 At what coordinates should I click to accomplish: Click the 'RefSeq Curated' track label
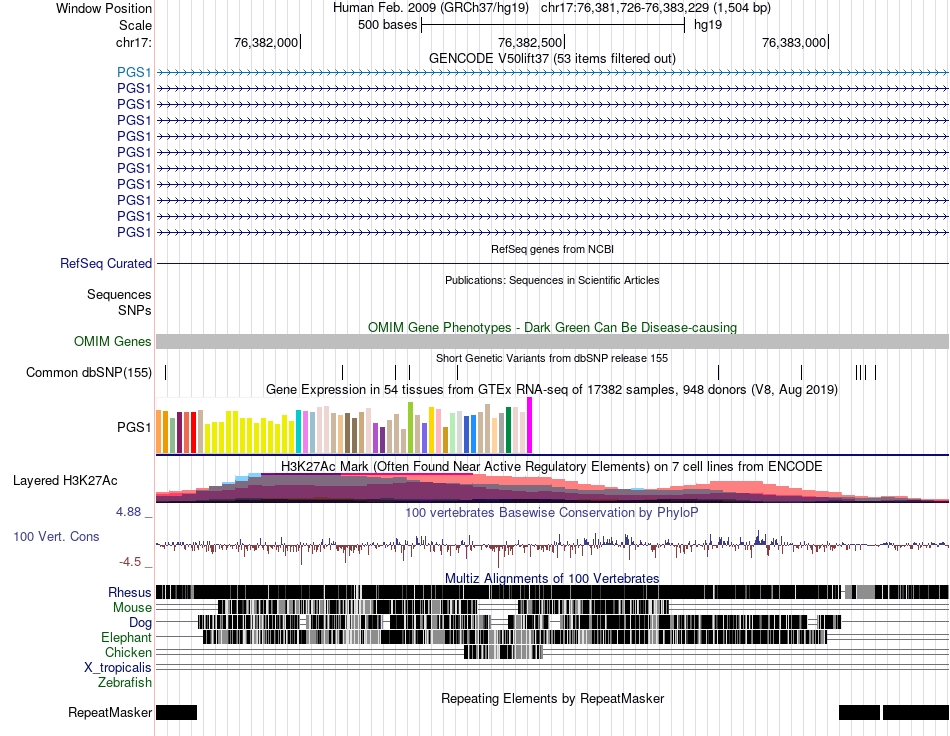click(105, 264)
